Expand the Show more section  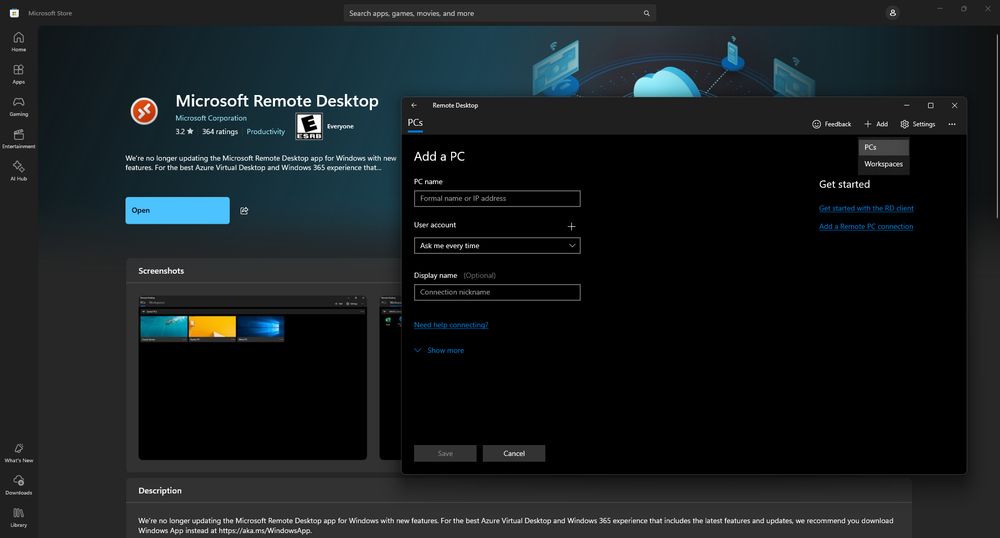tap(439, 351)
